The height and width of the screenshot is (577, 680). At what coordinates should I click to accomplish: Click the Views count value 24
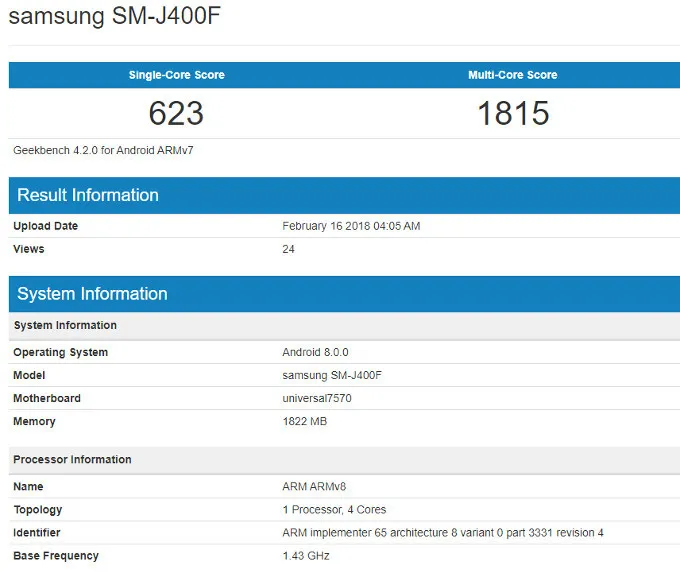click(289, 249)
